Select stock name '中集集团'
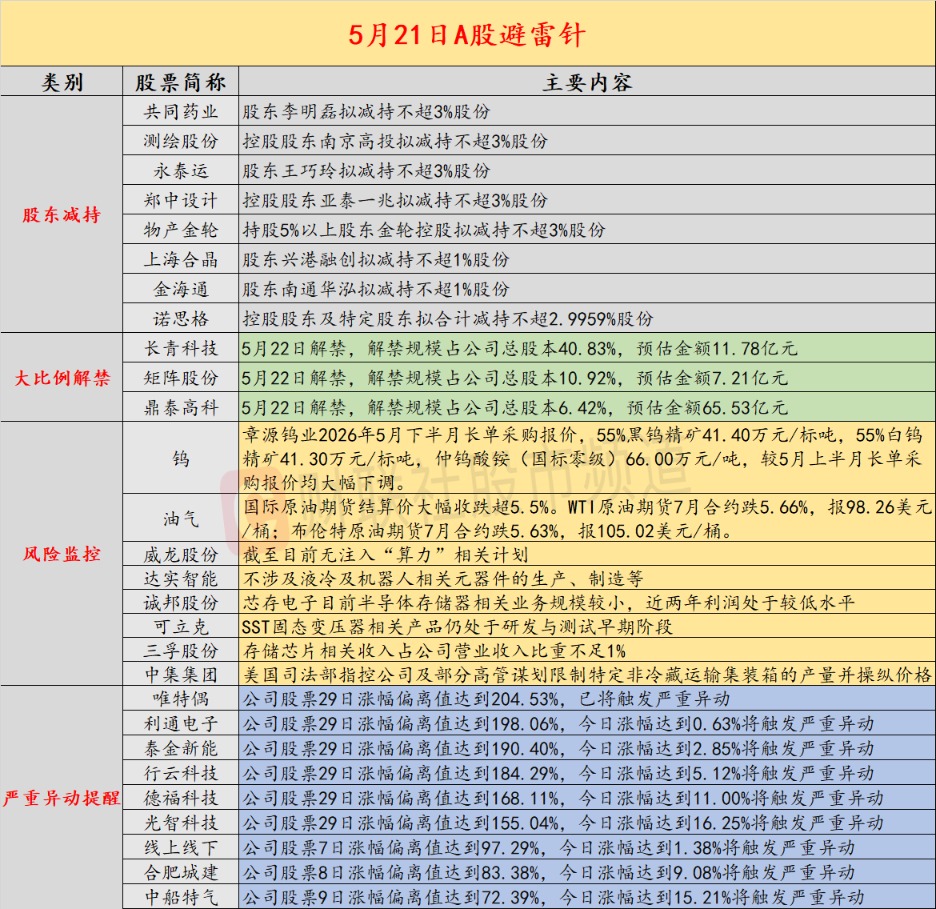Viewport: 936px width, 909px height. point(180,674)
